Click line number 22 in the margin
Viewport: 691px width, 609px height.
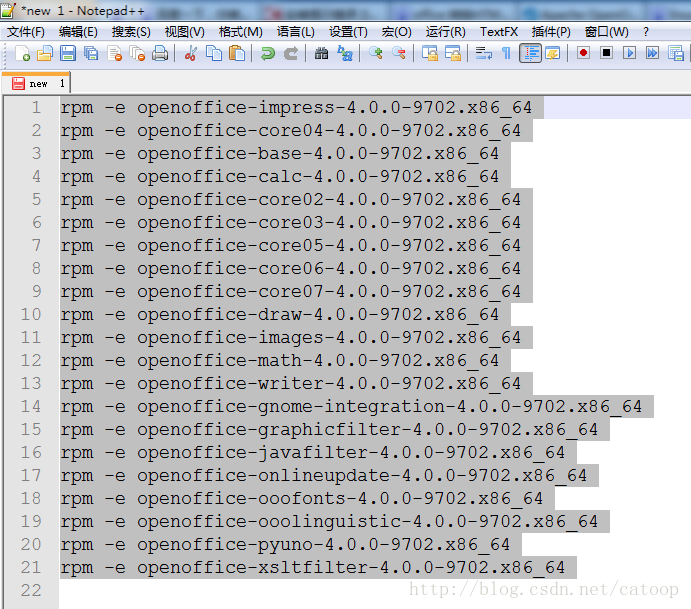pyautogui.click(x=31, y=590)
